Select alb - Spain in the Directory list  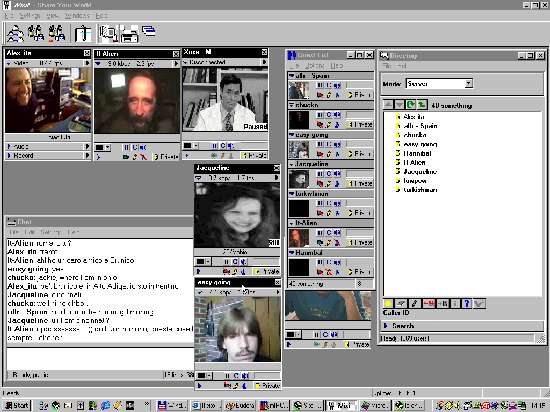(420, 126)
